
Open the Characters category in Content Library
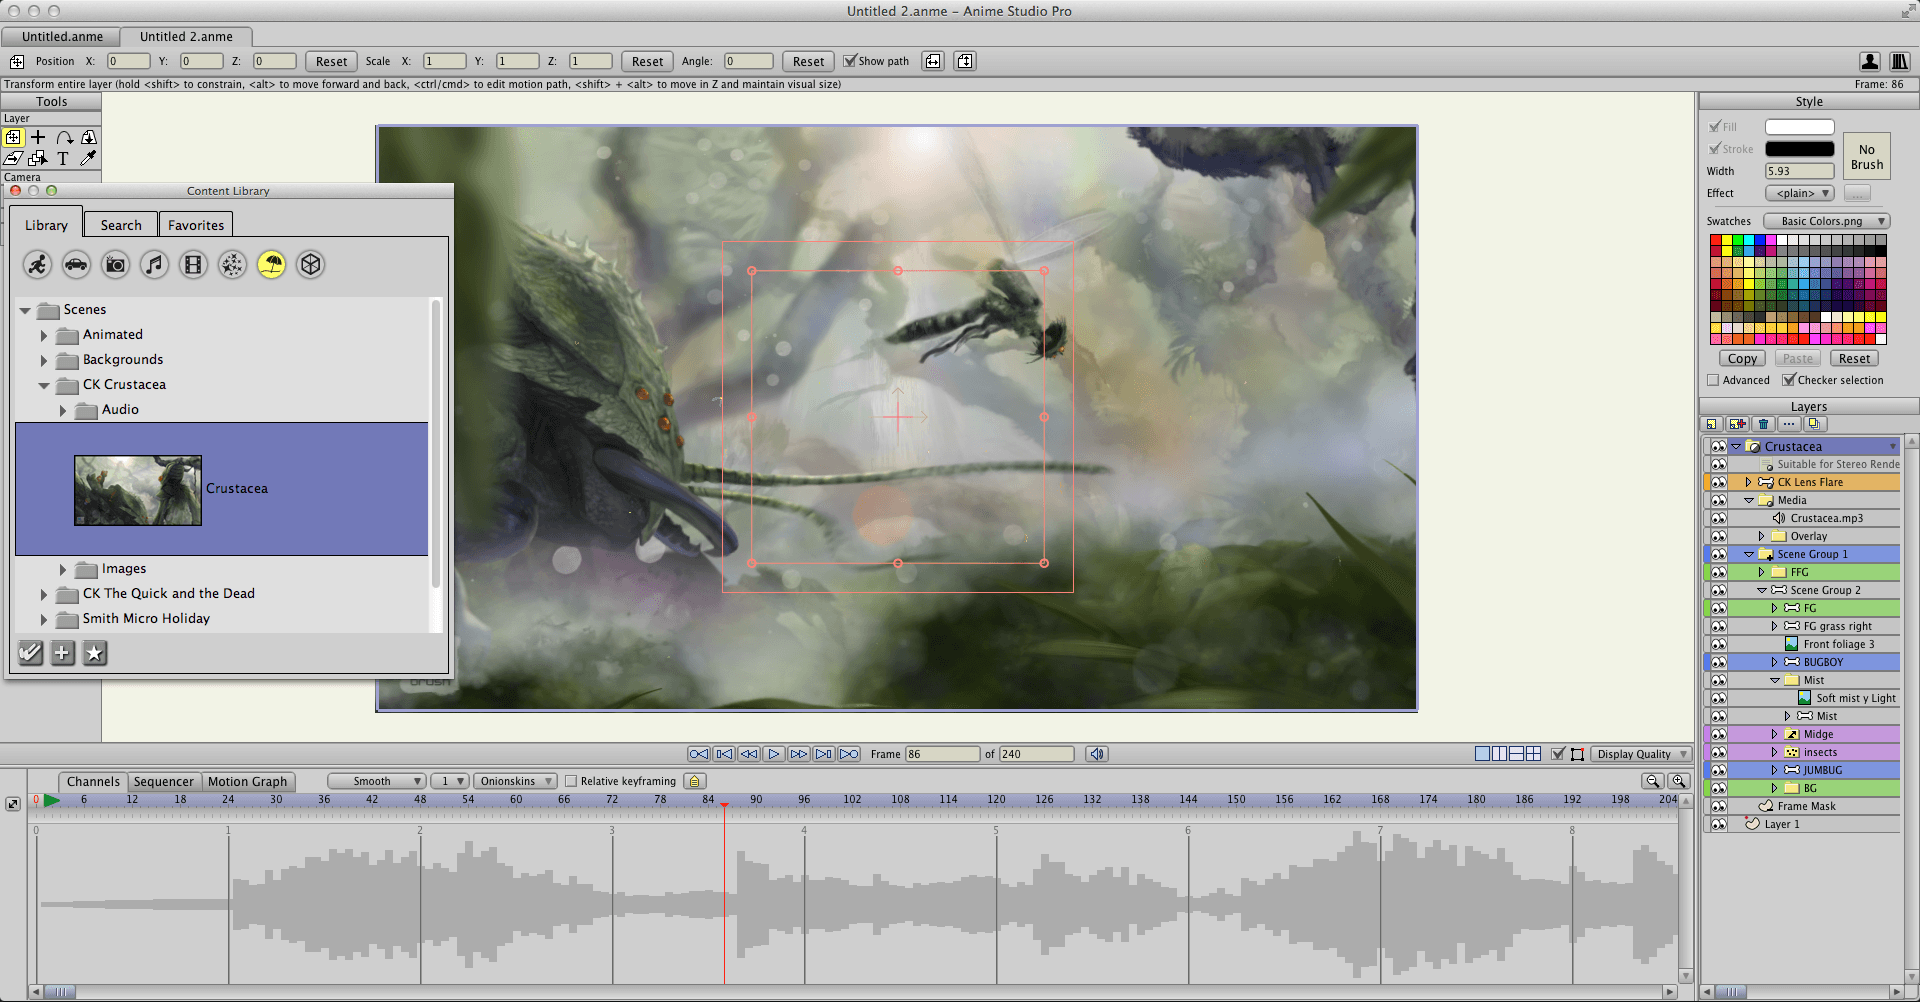pyautogui.click(x=38, y=264)
